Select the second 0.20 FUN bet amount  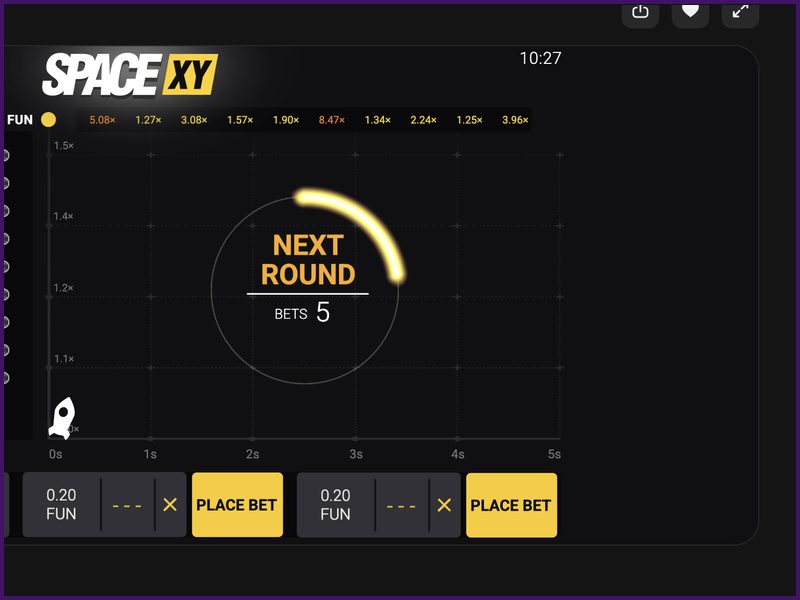click(x=335, y=505)
